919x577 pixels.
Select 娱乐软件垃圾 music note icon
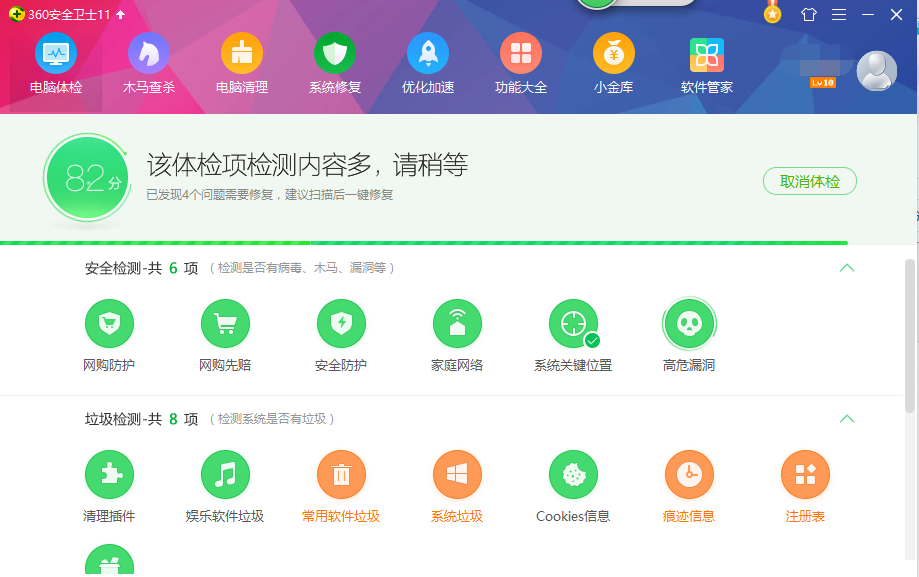225,474
